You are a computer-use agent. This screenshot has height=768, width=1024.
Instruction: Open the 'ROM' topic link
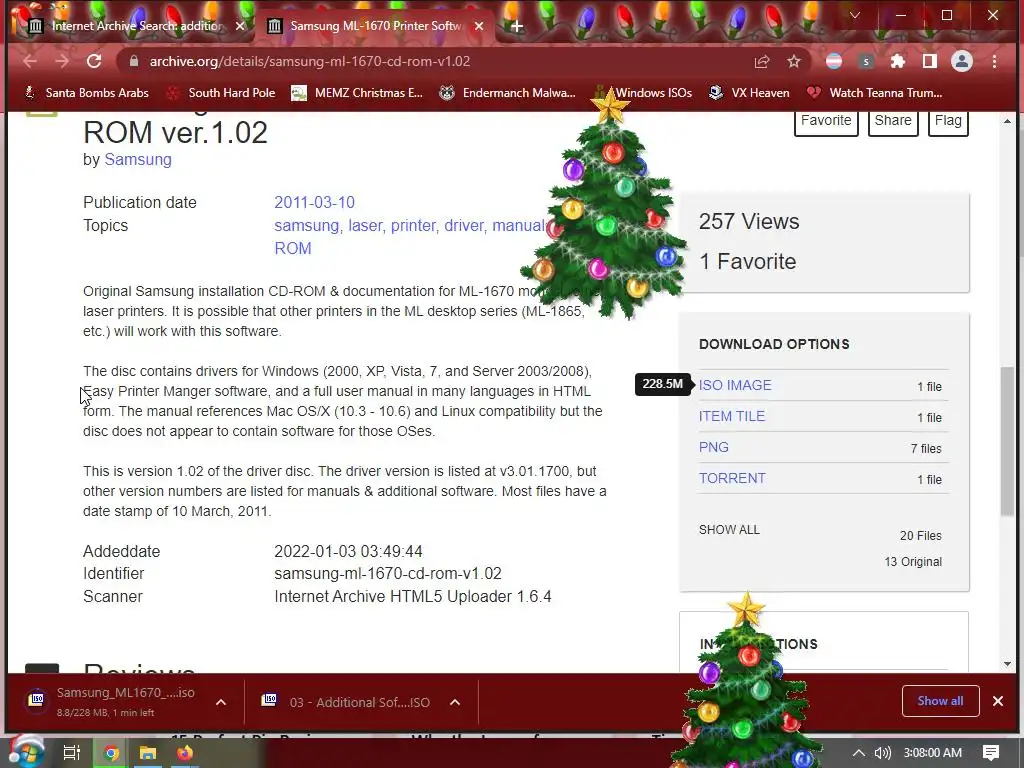(293, 249)
